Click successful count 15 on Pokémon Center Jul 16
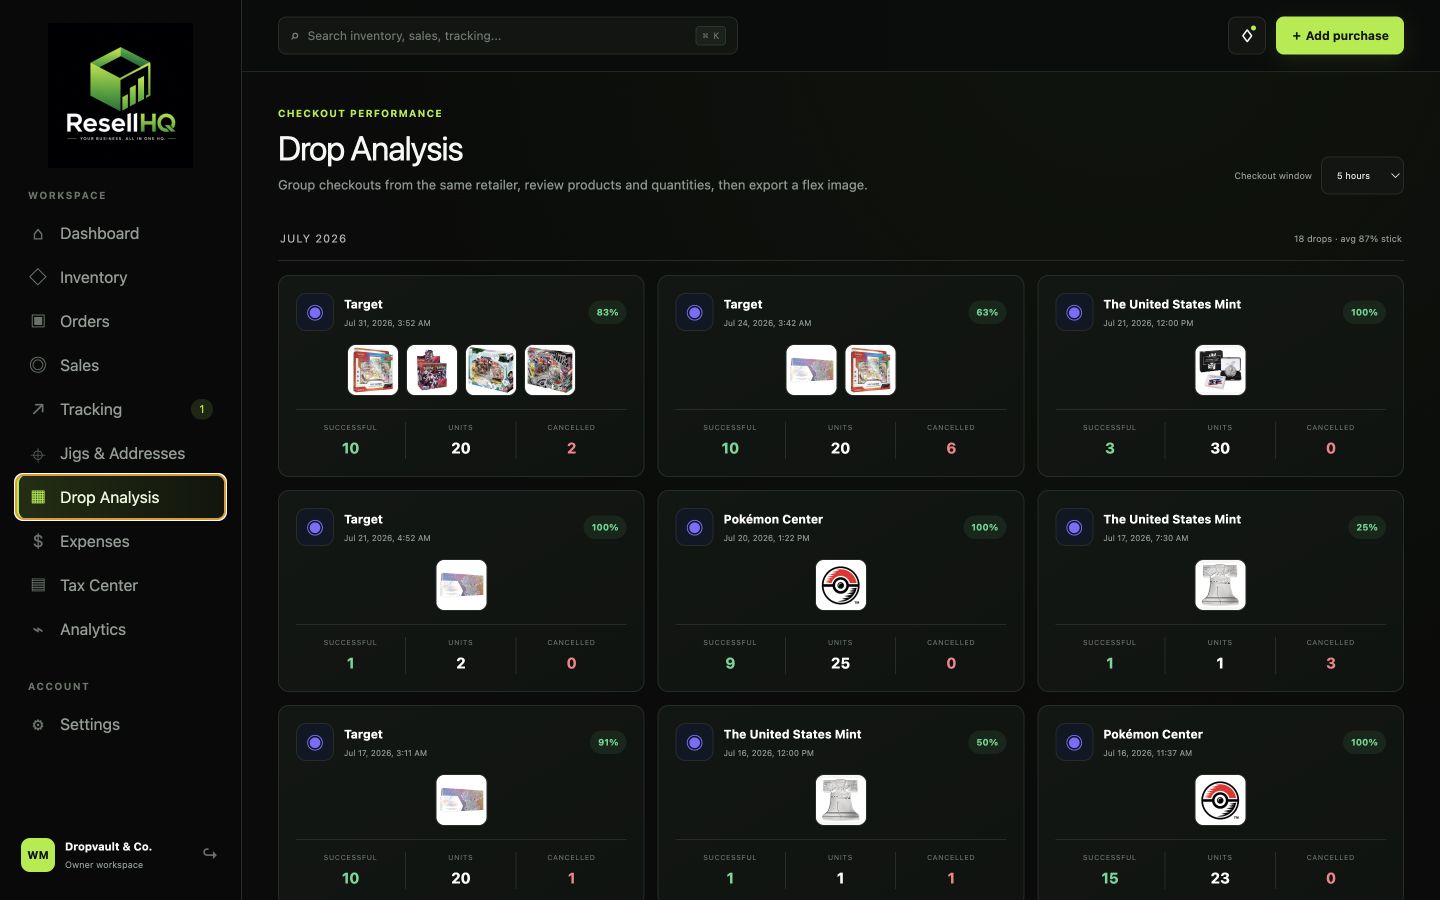The height and width of the screenshot is (900, 1440). pos(1109,878)
